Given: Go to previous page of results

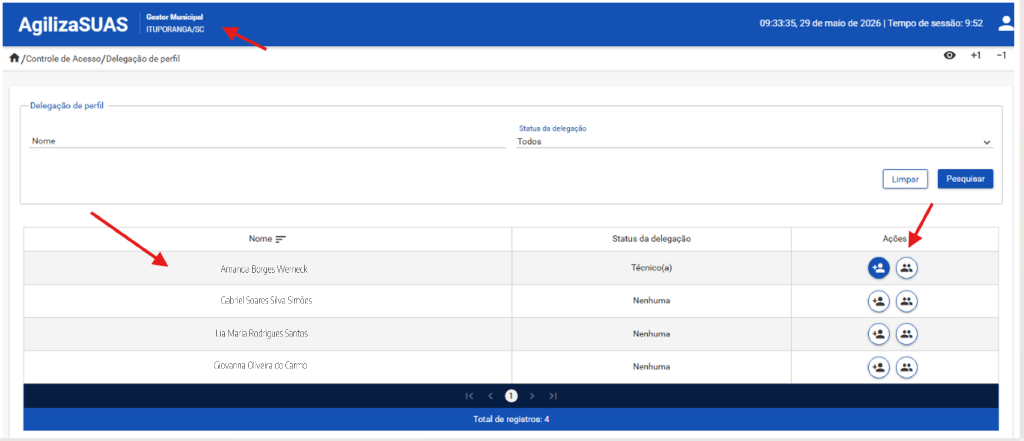Looking at the screenshot, I should click(490, 396).
